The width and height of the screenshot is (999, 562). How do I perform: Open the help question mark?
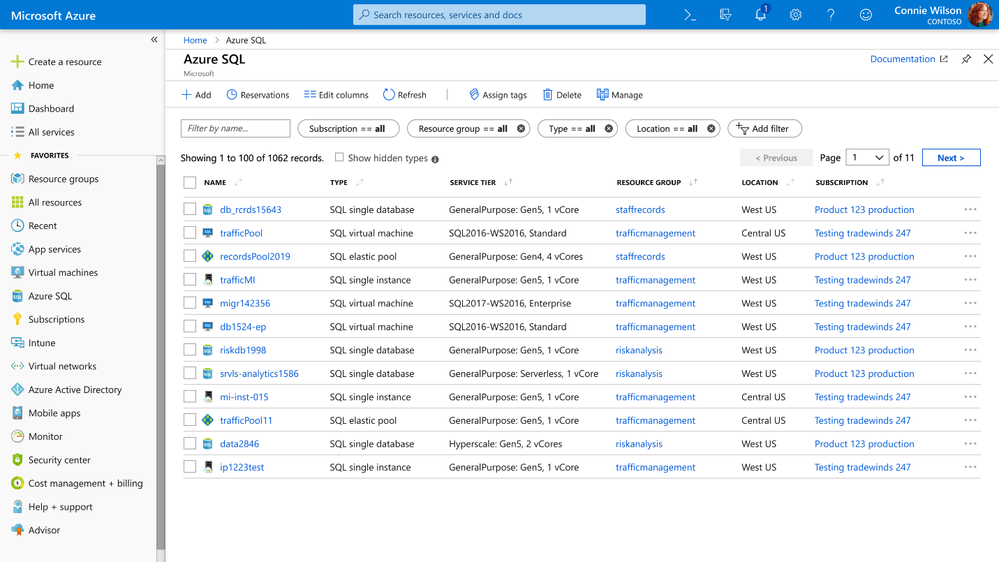tap(830, 15)
